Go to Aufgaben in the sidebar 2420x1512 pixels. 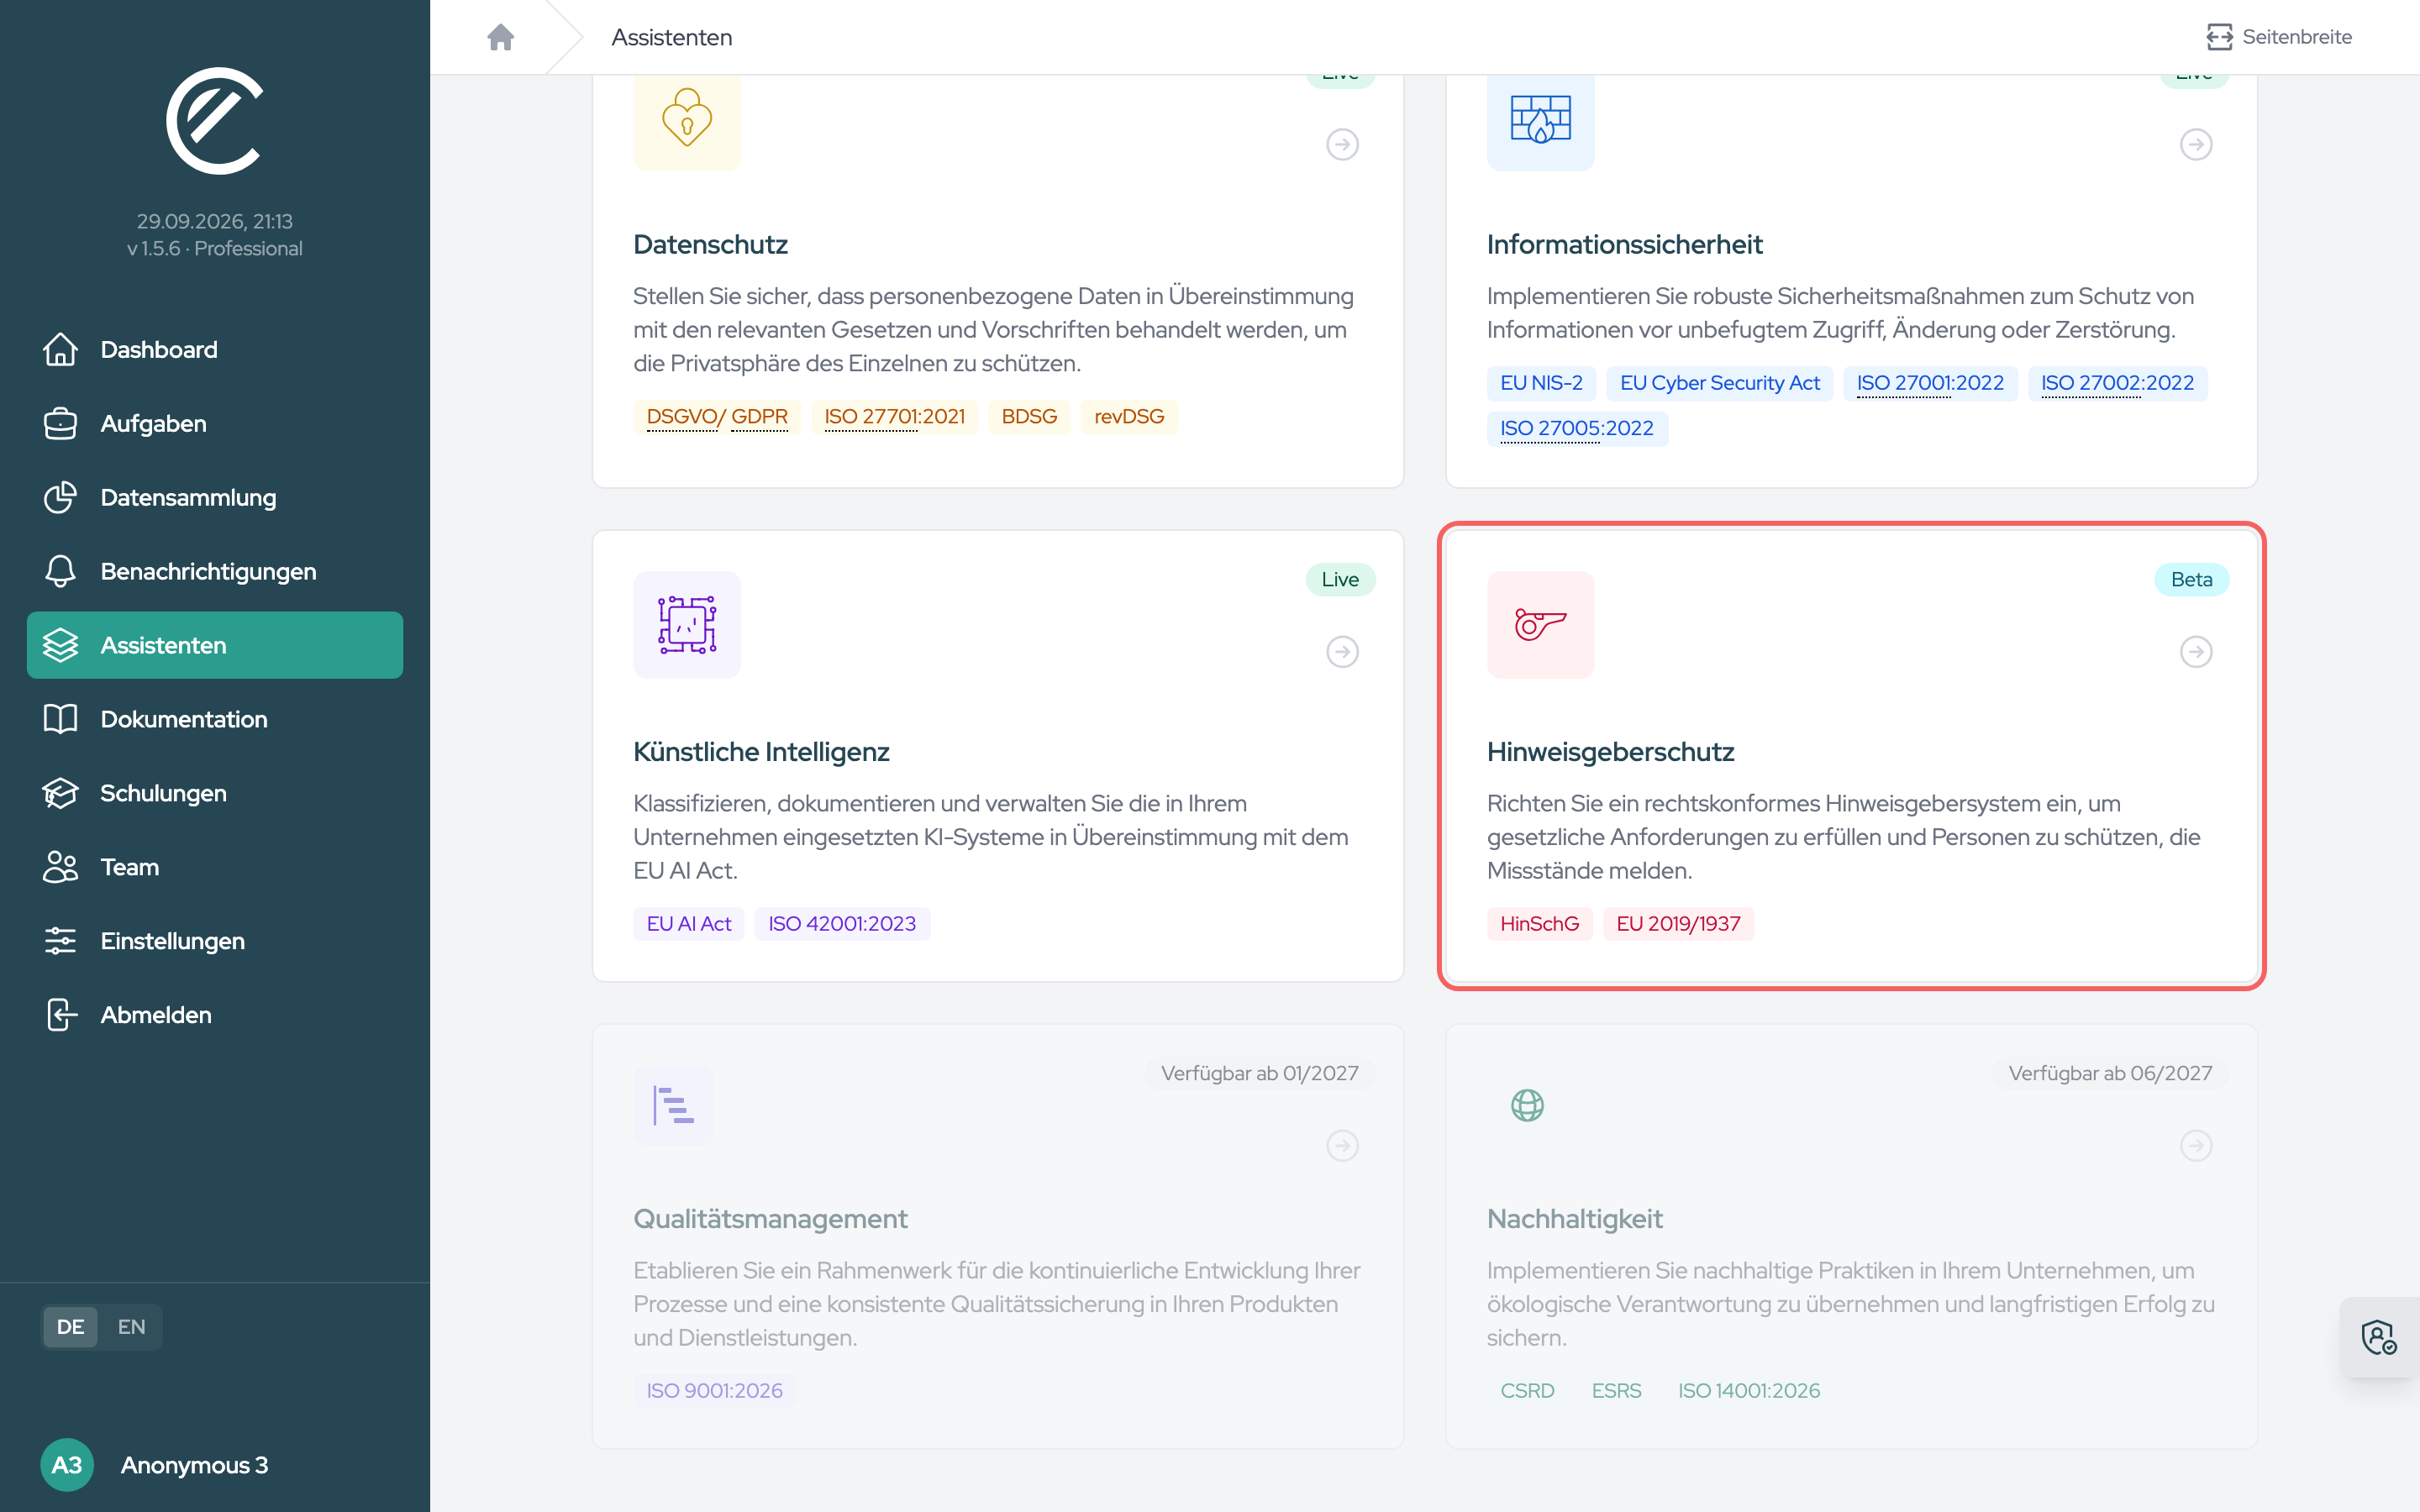click(x=215, y=423)
